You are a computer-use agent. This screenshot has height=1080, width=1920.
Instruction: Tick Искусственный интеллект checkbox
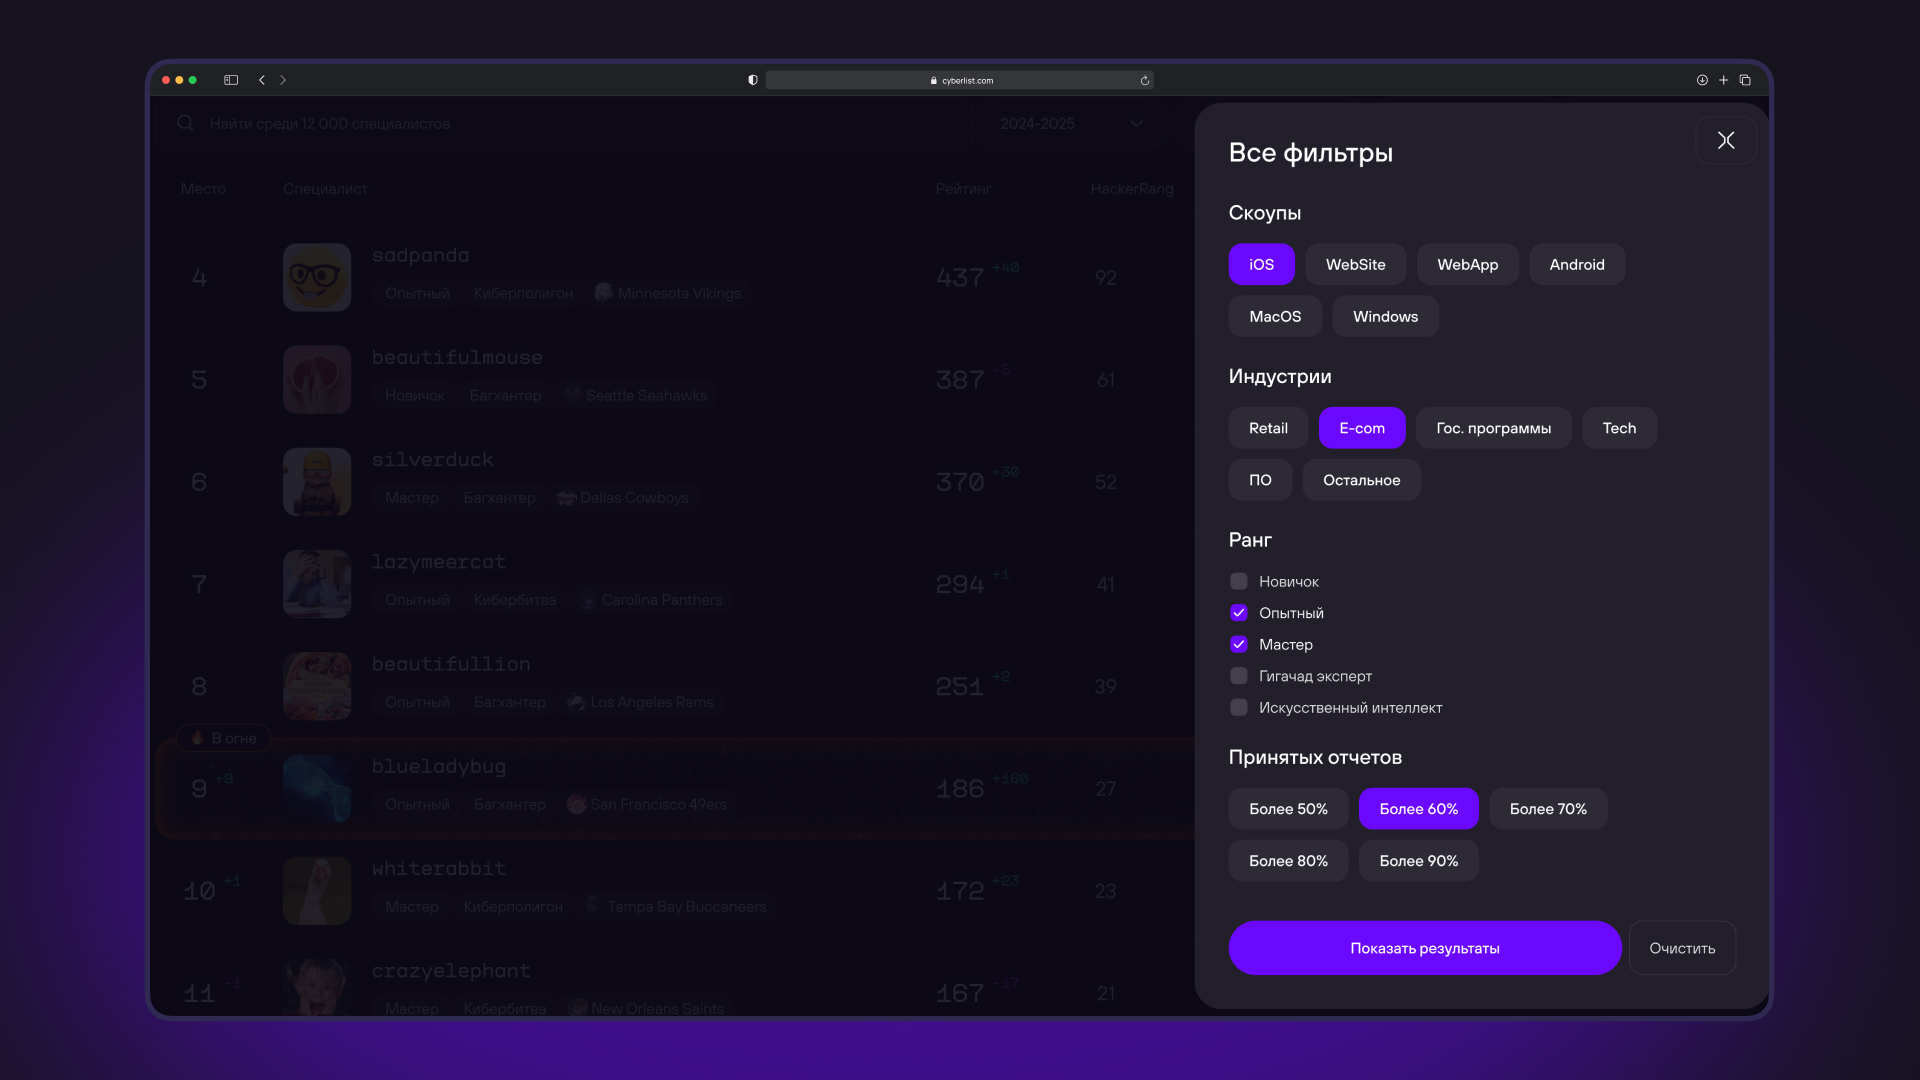coord(1239,708)
